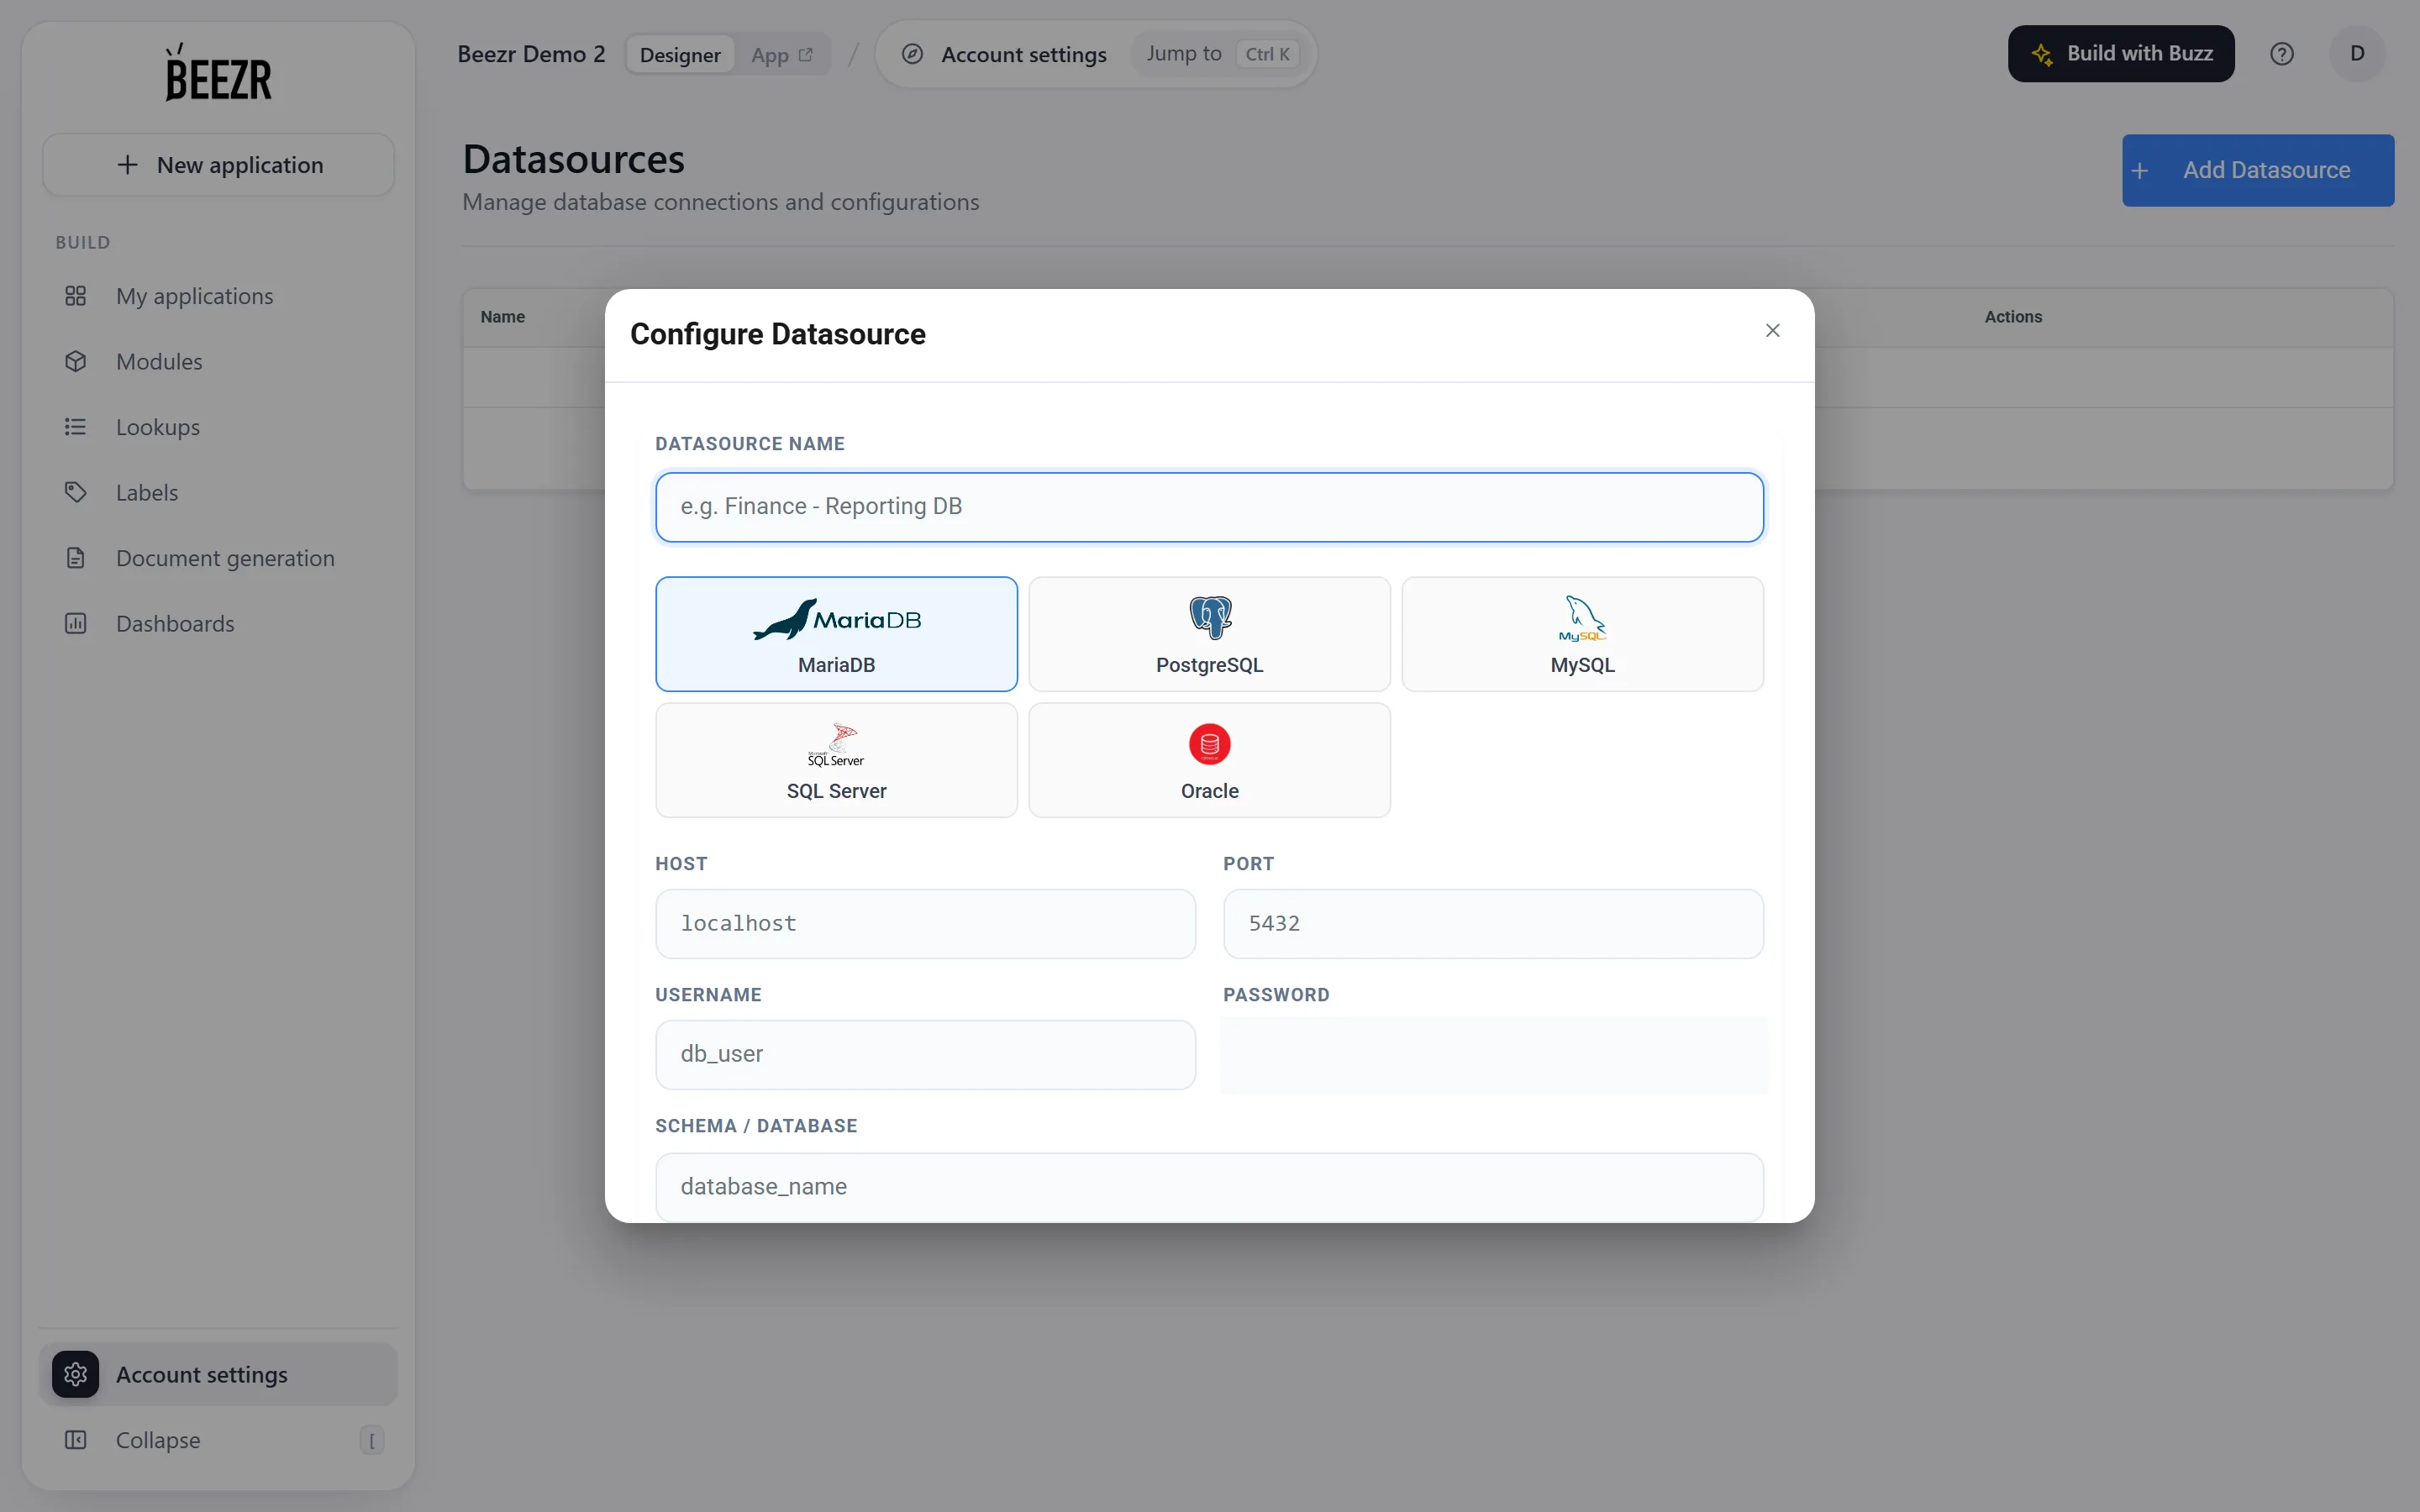The image size is (2420, 1512).
Task: Click the Beezr logo in sidebar
Action: [218, 72]
